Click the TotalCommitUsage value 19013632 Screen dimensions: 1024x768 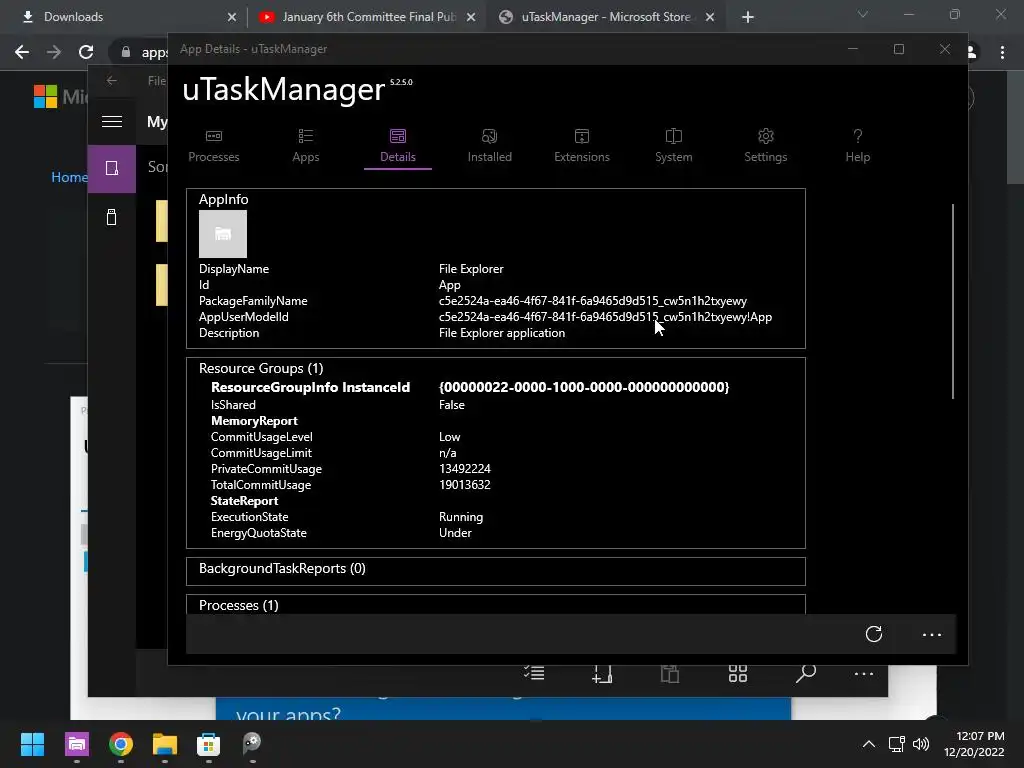464,485
